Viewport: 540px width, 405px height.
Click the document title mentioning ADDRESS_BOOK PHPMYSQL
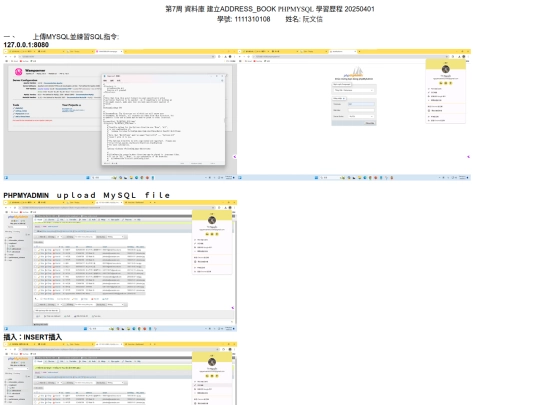pyautogui.click(x=270, y=9)
